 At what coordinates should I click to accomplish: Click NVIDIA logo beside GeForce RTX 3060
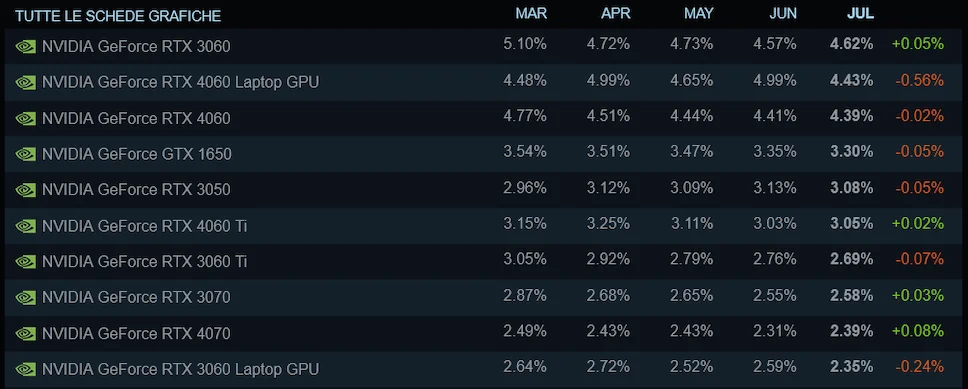25,46
